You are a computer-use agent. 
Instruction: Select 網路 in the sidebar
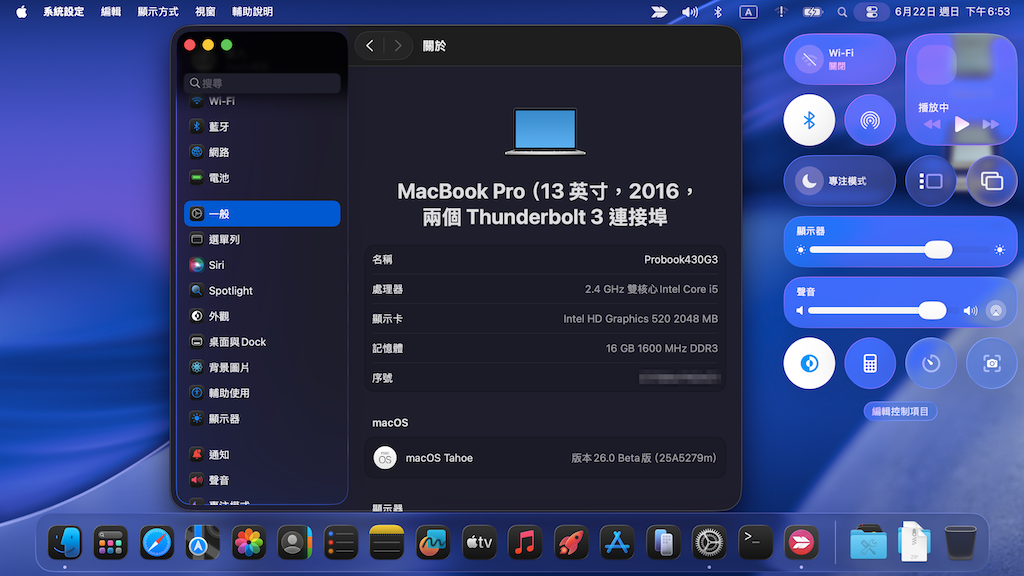click(262, 152)
